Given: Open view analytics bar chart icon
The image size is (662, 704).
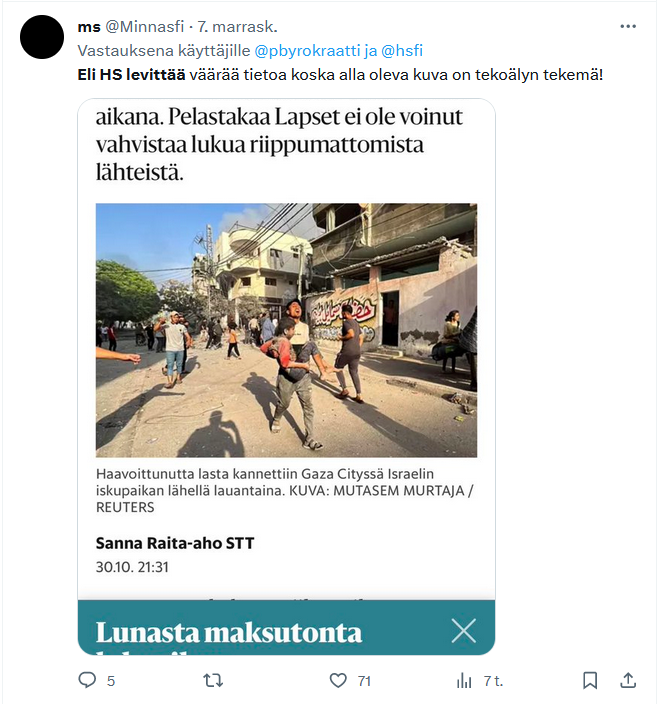Looking at the screenshot, I should [464, 681].
